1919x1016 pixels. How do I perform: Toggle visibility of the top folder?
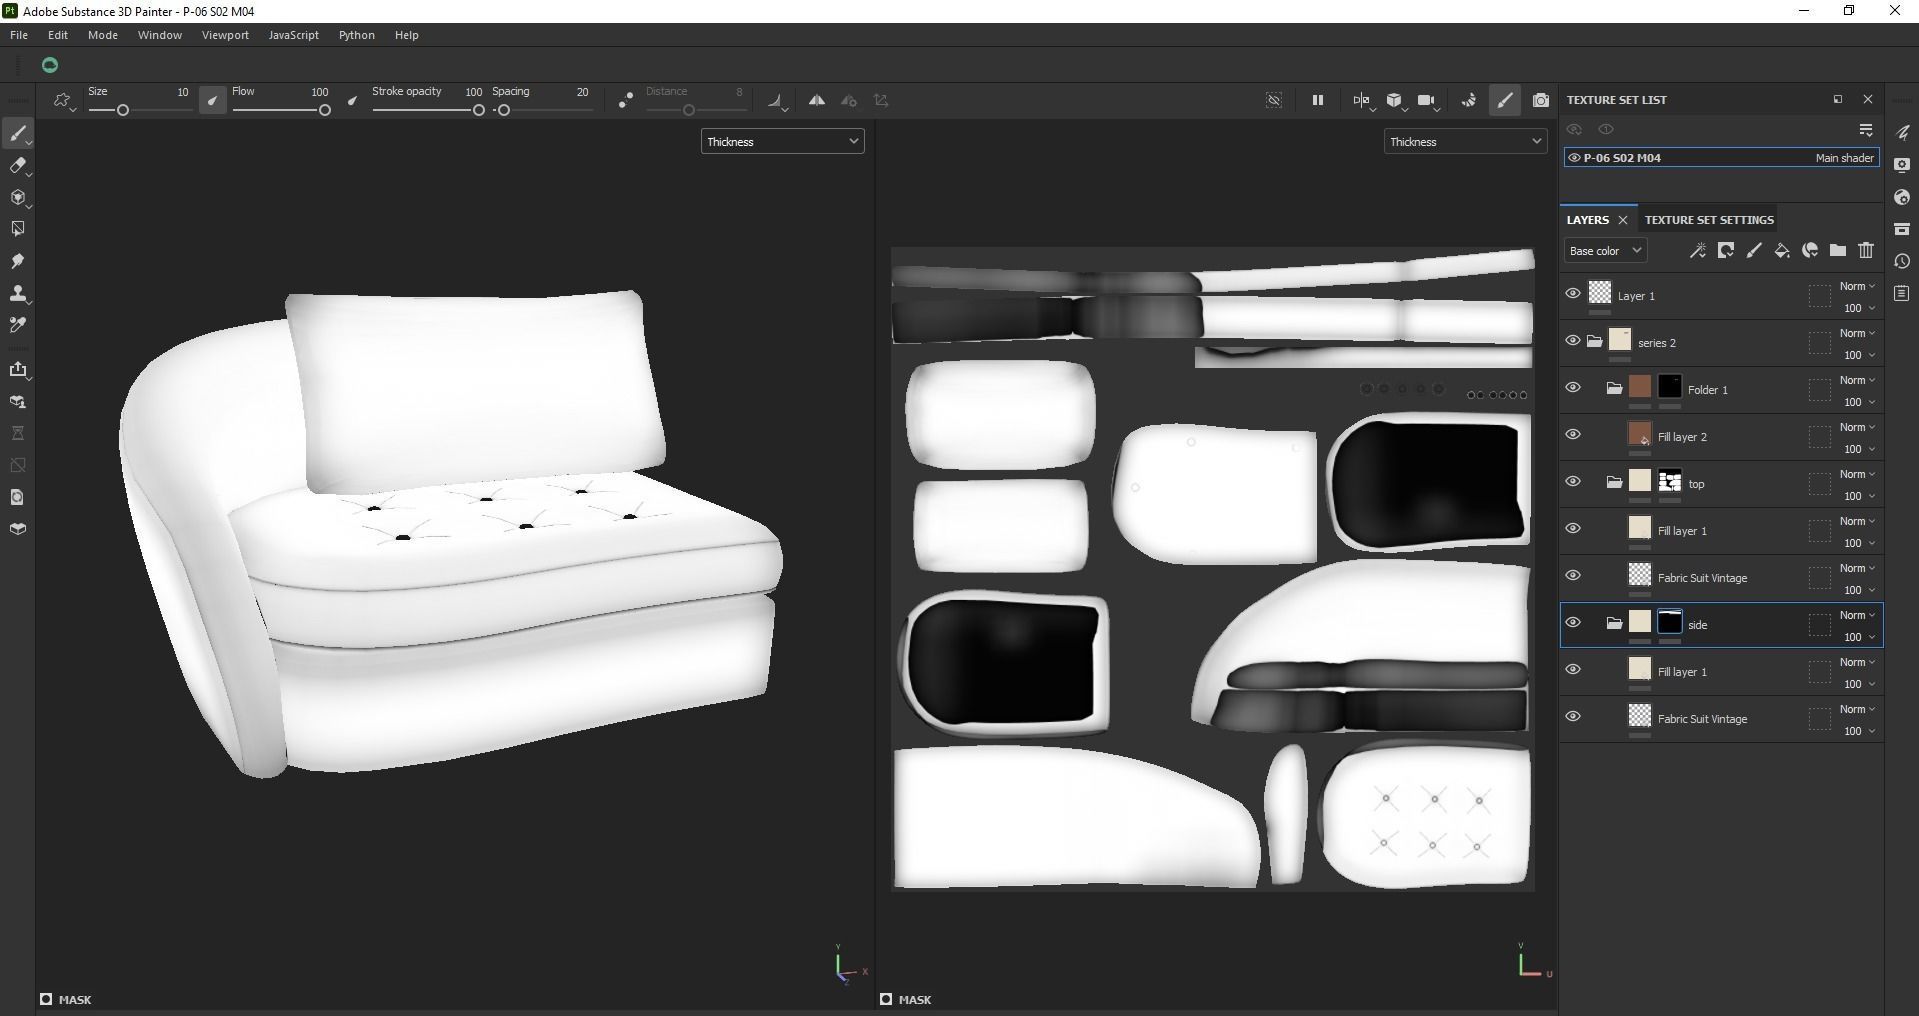point(1573,482)
